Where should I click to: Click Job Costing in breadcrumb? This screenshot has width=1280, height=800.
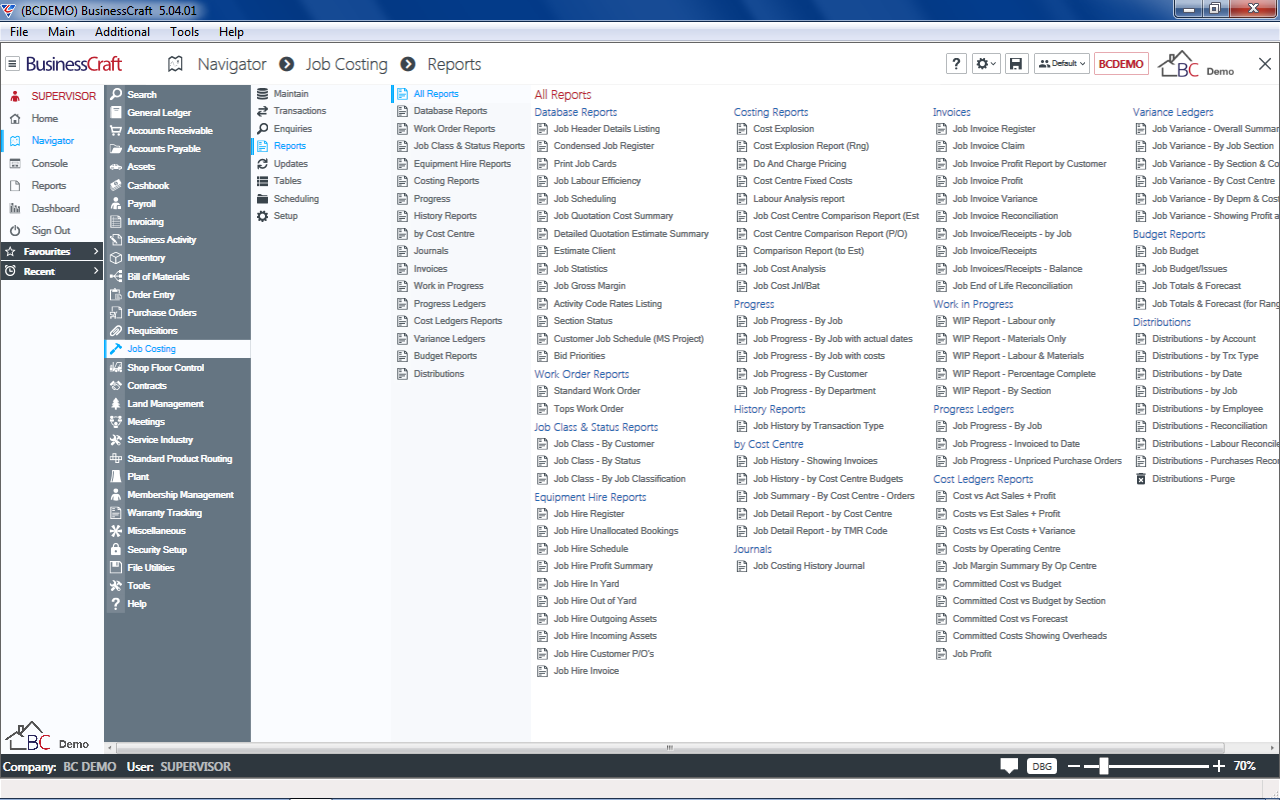(x=346, y=64)
